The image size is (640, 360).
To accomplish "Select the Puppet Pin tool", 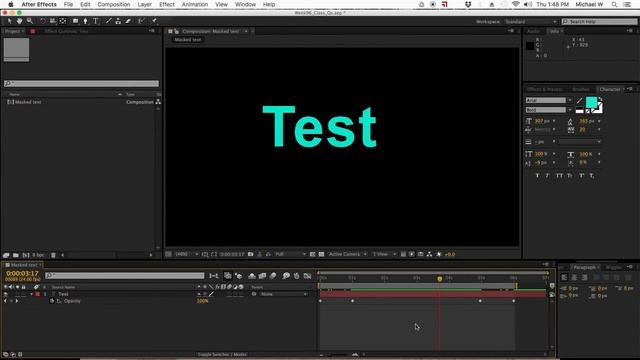I will pos(154,21).
